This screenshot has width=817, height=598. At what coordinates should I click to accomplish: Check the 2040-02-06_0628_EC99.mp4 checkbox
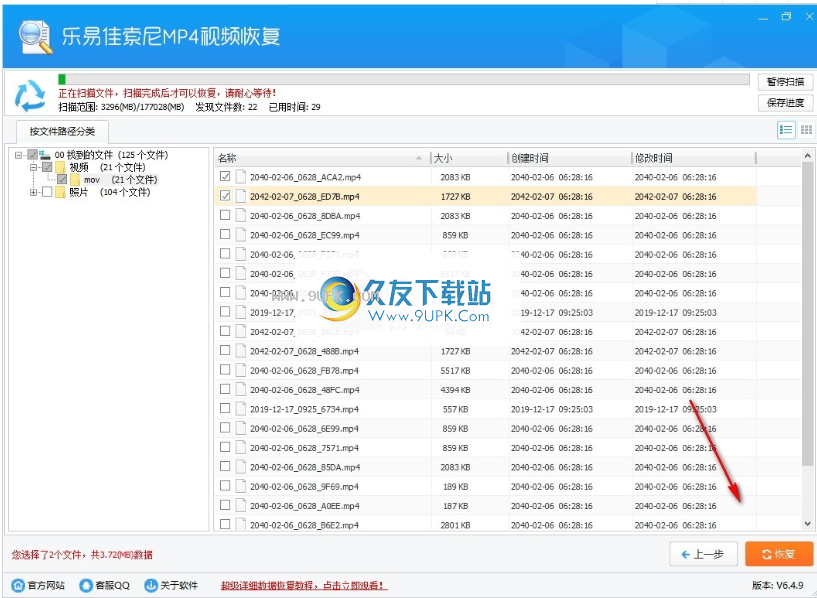coord(225,234)
